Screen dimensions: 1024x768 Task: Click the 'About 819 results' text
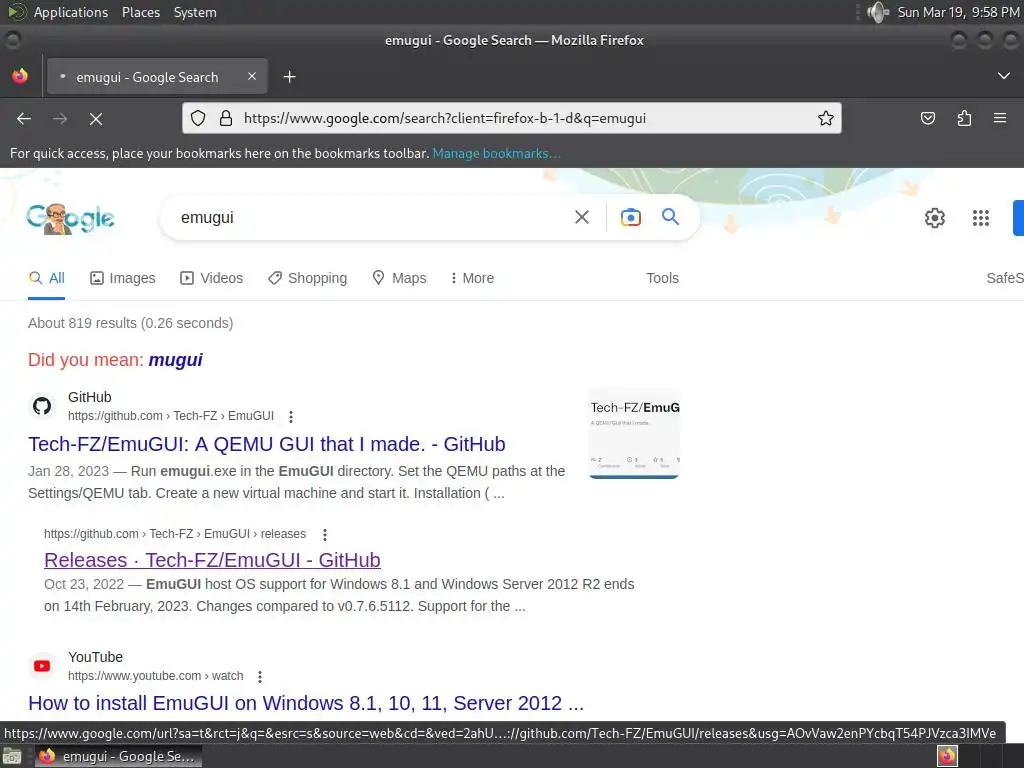click(x=131, y=323)
